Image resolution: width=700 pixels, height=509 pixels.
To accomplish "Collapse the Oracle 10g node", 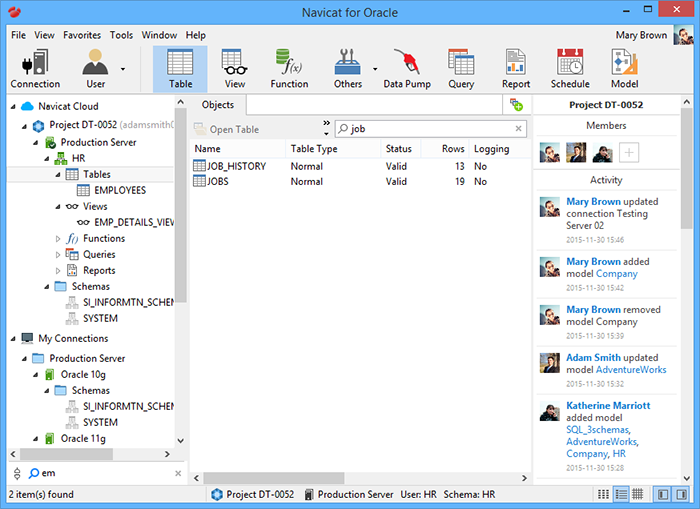I will 36,375.
